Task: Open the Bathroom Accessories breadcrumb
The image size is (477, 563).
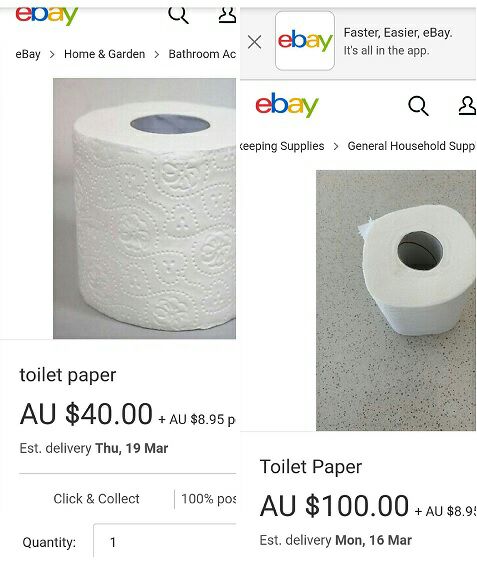Action: (202, 54)
